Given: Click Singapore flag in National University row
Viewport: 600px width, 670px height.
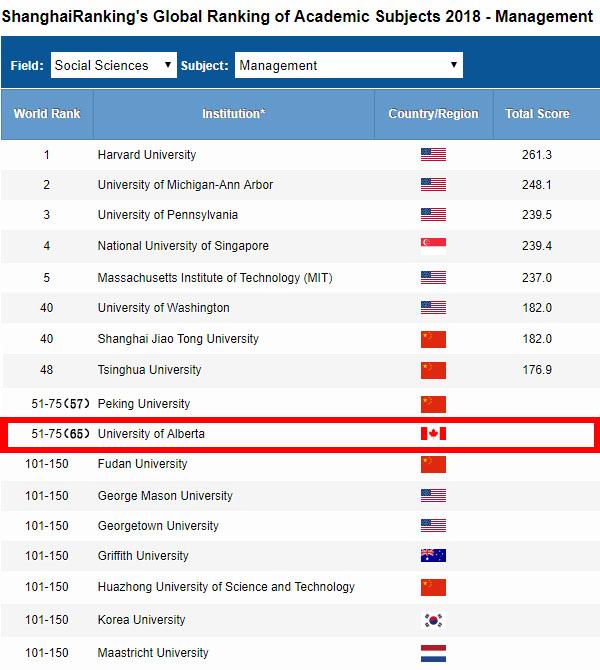Looking at the screenshot, I should 433,246.
